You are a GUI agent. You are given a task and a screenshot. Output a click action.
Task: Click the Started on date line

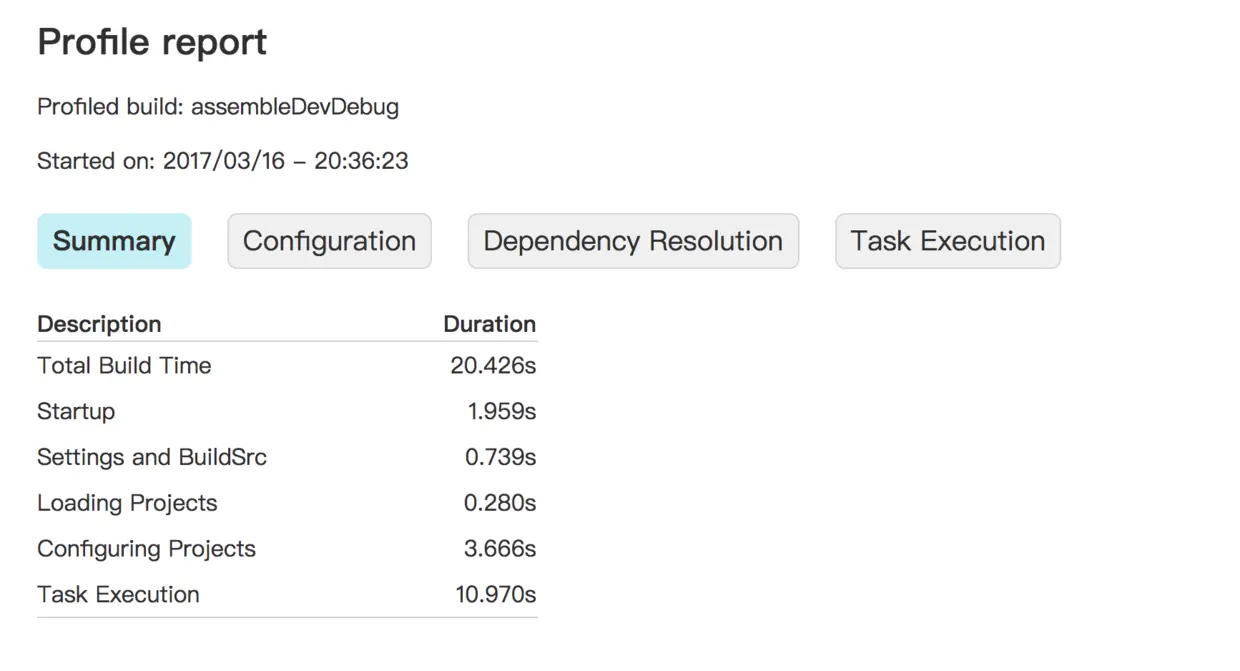click(222, 161)
